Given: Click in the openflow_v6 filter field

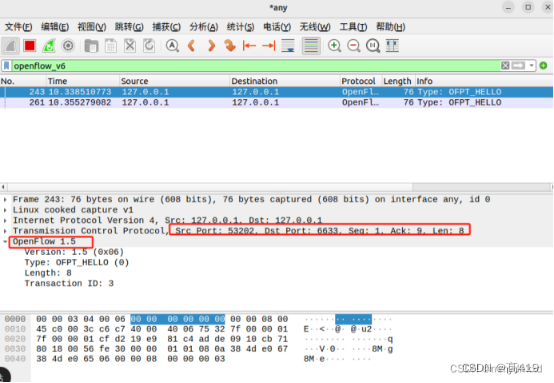Looking at the screenshot, I should (256, 66).
